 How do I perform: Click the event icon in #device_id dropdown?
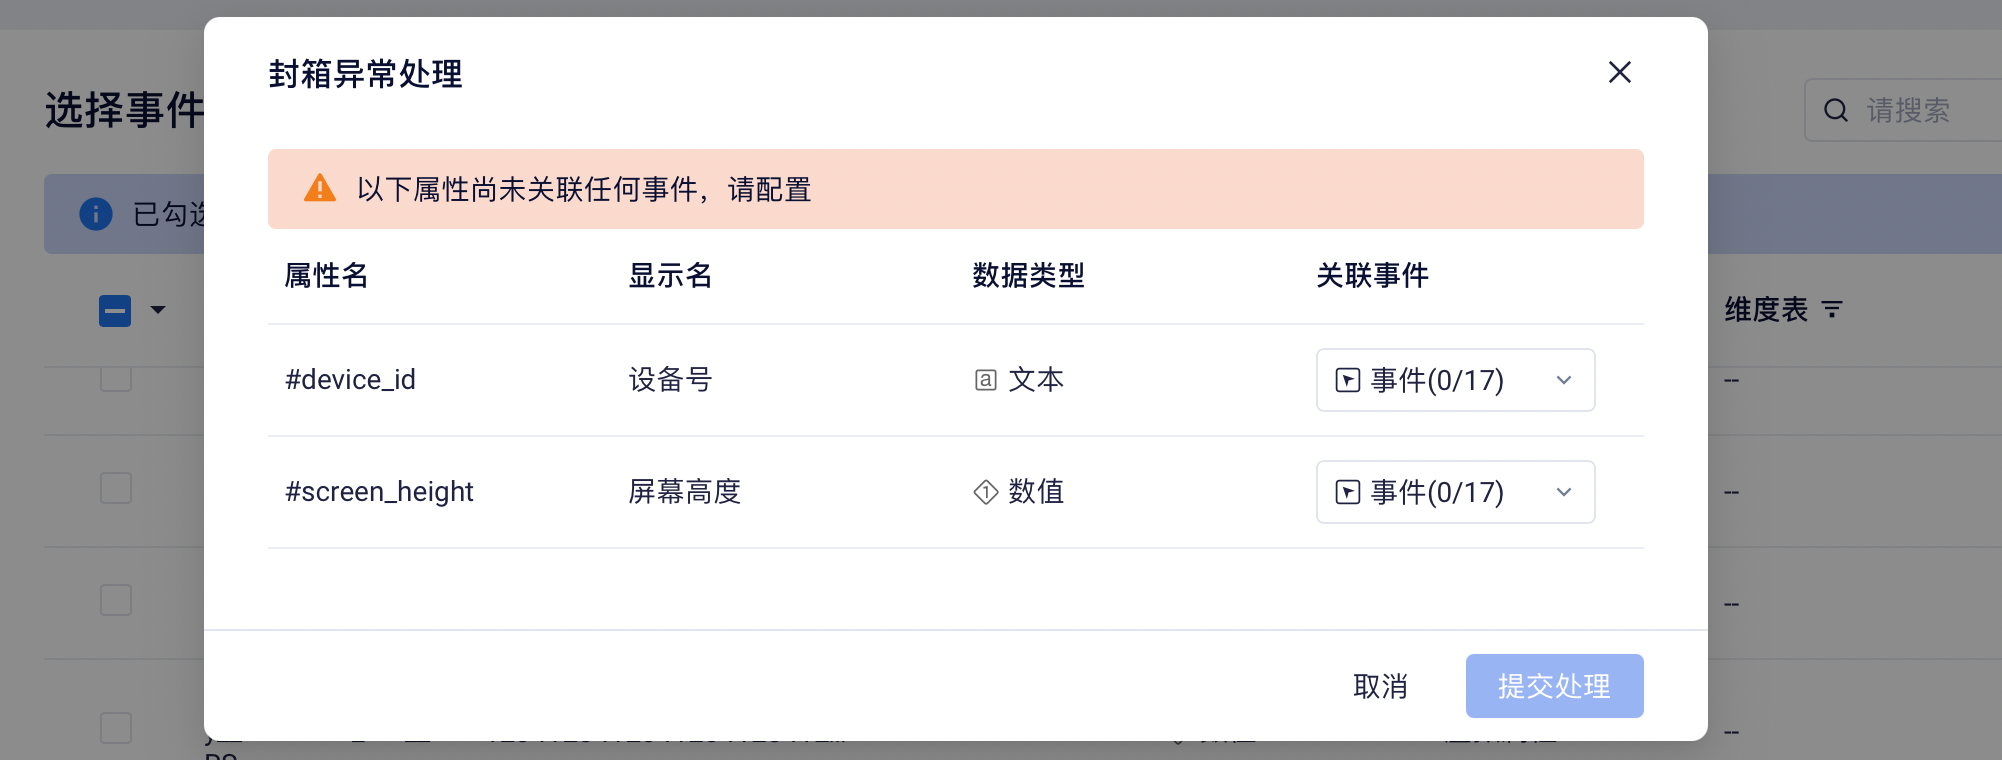click(x=1348, y=380)
